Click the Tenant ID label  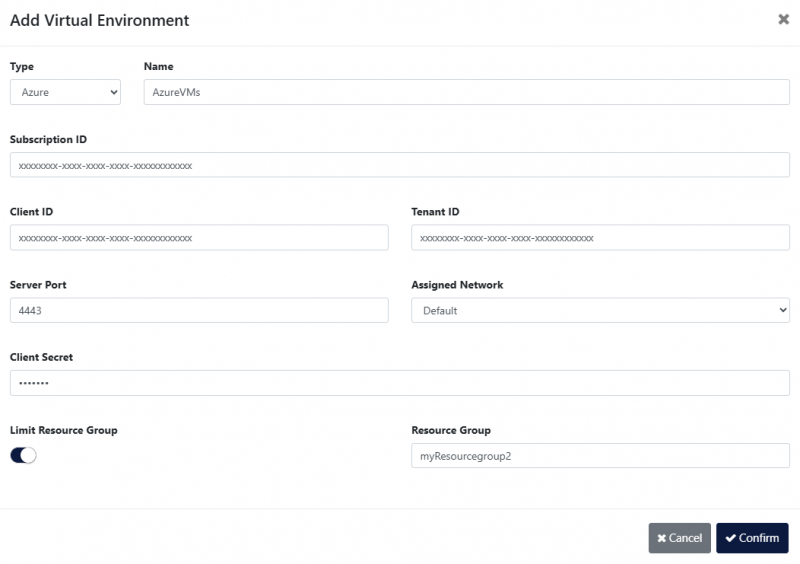(435, 212)
